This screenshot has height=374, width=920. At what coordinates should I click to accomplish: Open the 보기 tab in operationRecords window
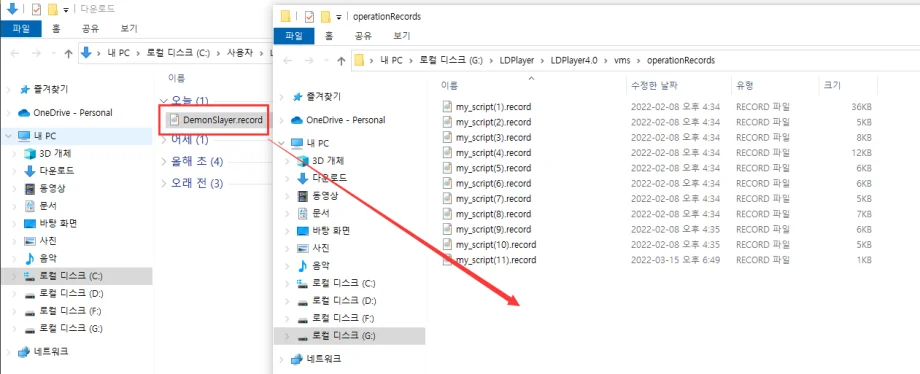tap(402, 36)
